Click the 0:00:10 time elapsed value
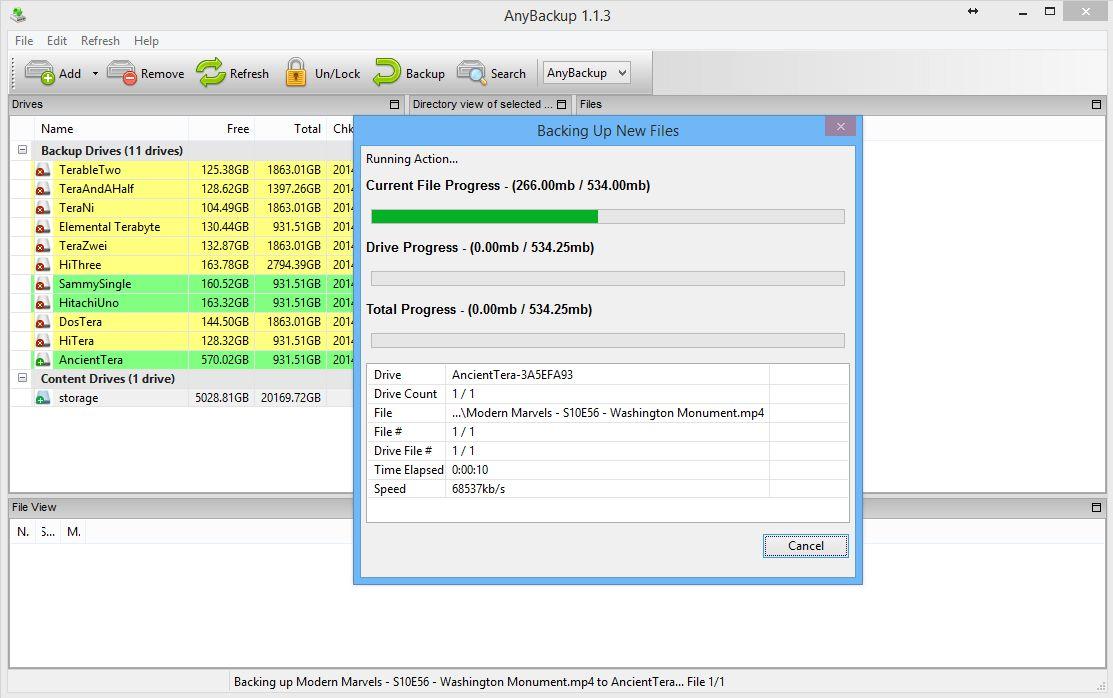Viewport: 1113px width, 698px height. pos(470,469)
